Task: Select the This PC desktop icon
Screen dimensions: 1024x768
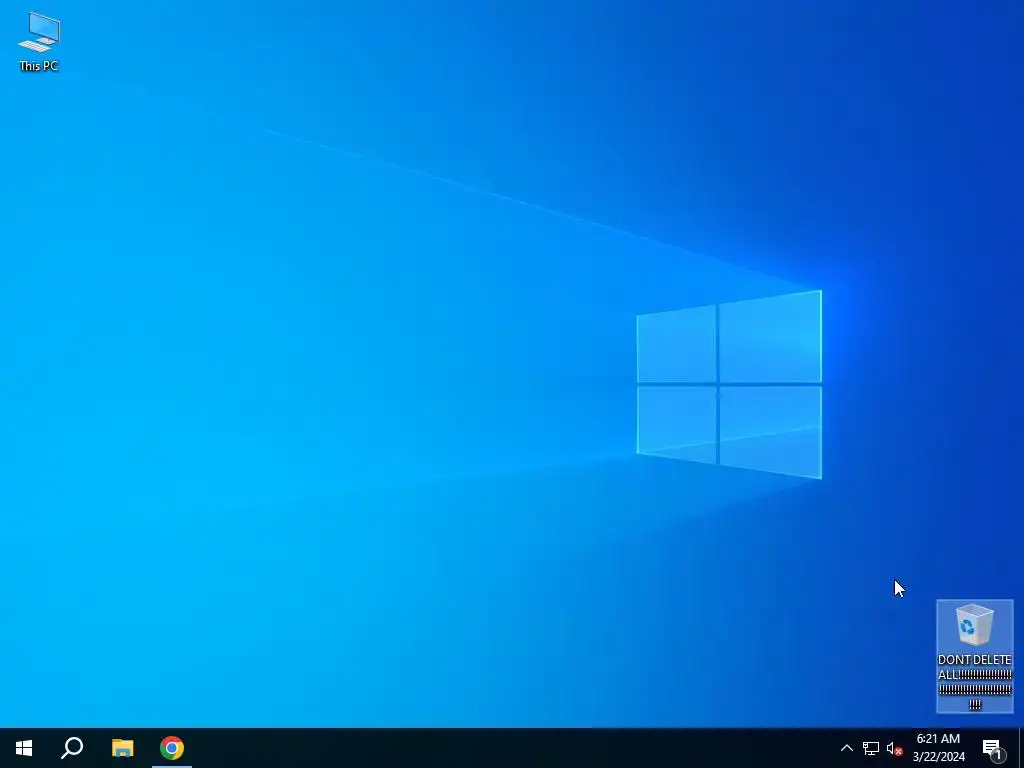Action: click(39, 41)
